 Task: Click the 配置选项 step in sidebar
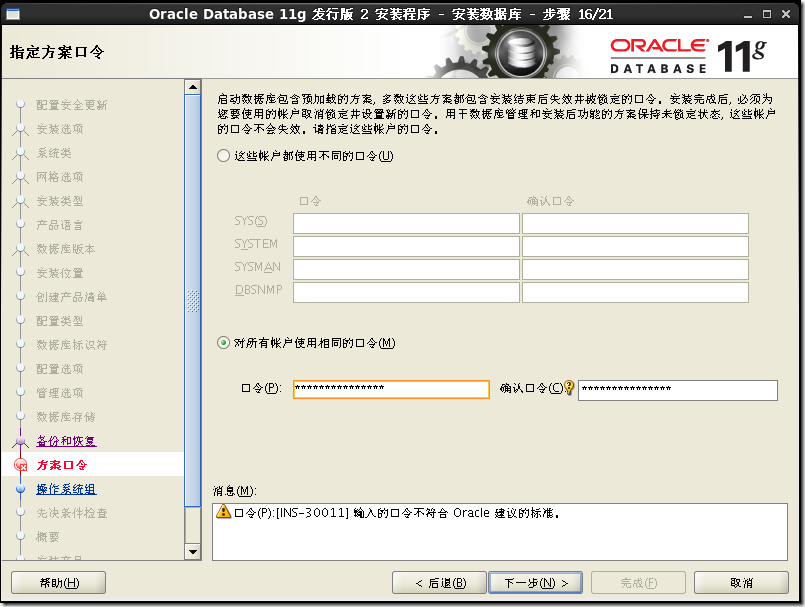60,369
